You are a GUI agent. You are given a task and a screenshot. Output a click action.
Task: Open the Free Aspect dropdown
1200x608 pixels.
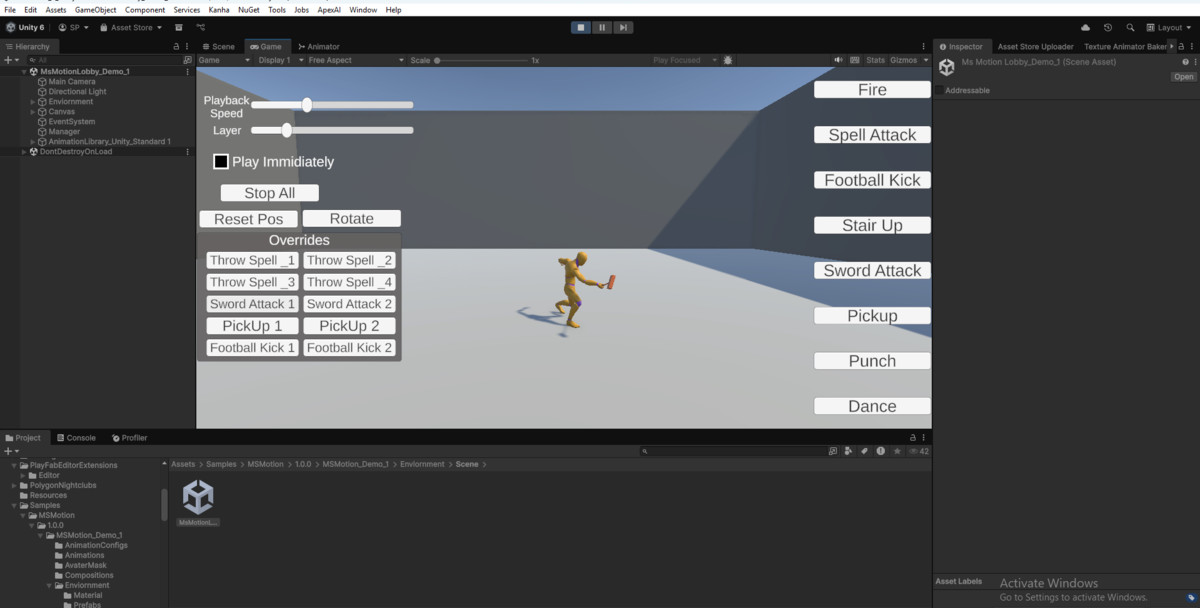click(x=356, y=60)
